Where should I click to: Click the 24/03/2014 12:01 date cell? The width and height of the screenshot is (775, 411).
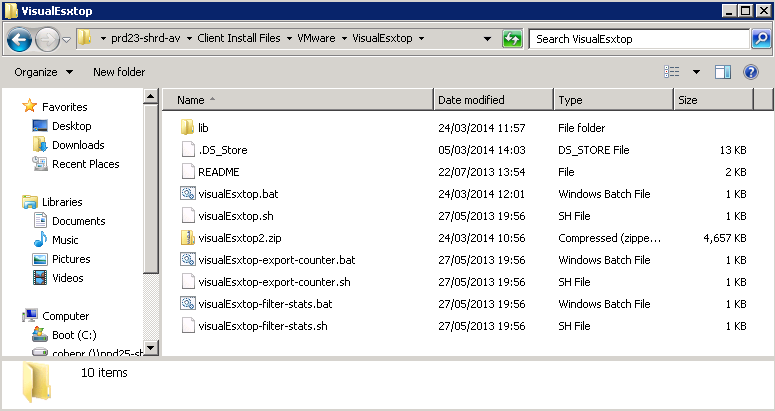point(481,194)
